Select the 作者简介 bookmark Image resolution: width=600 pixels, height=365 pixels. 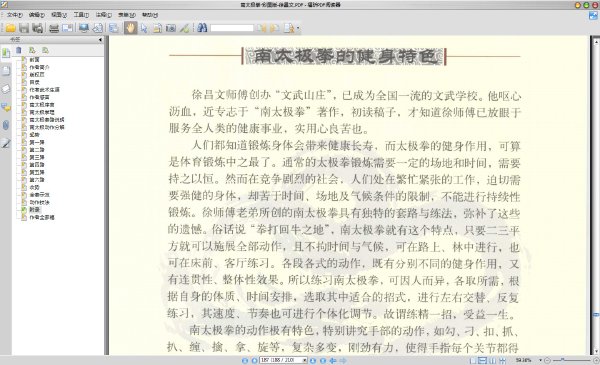(x=39, y=67)
